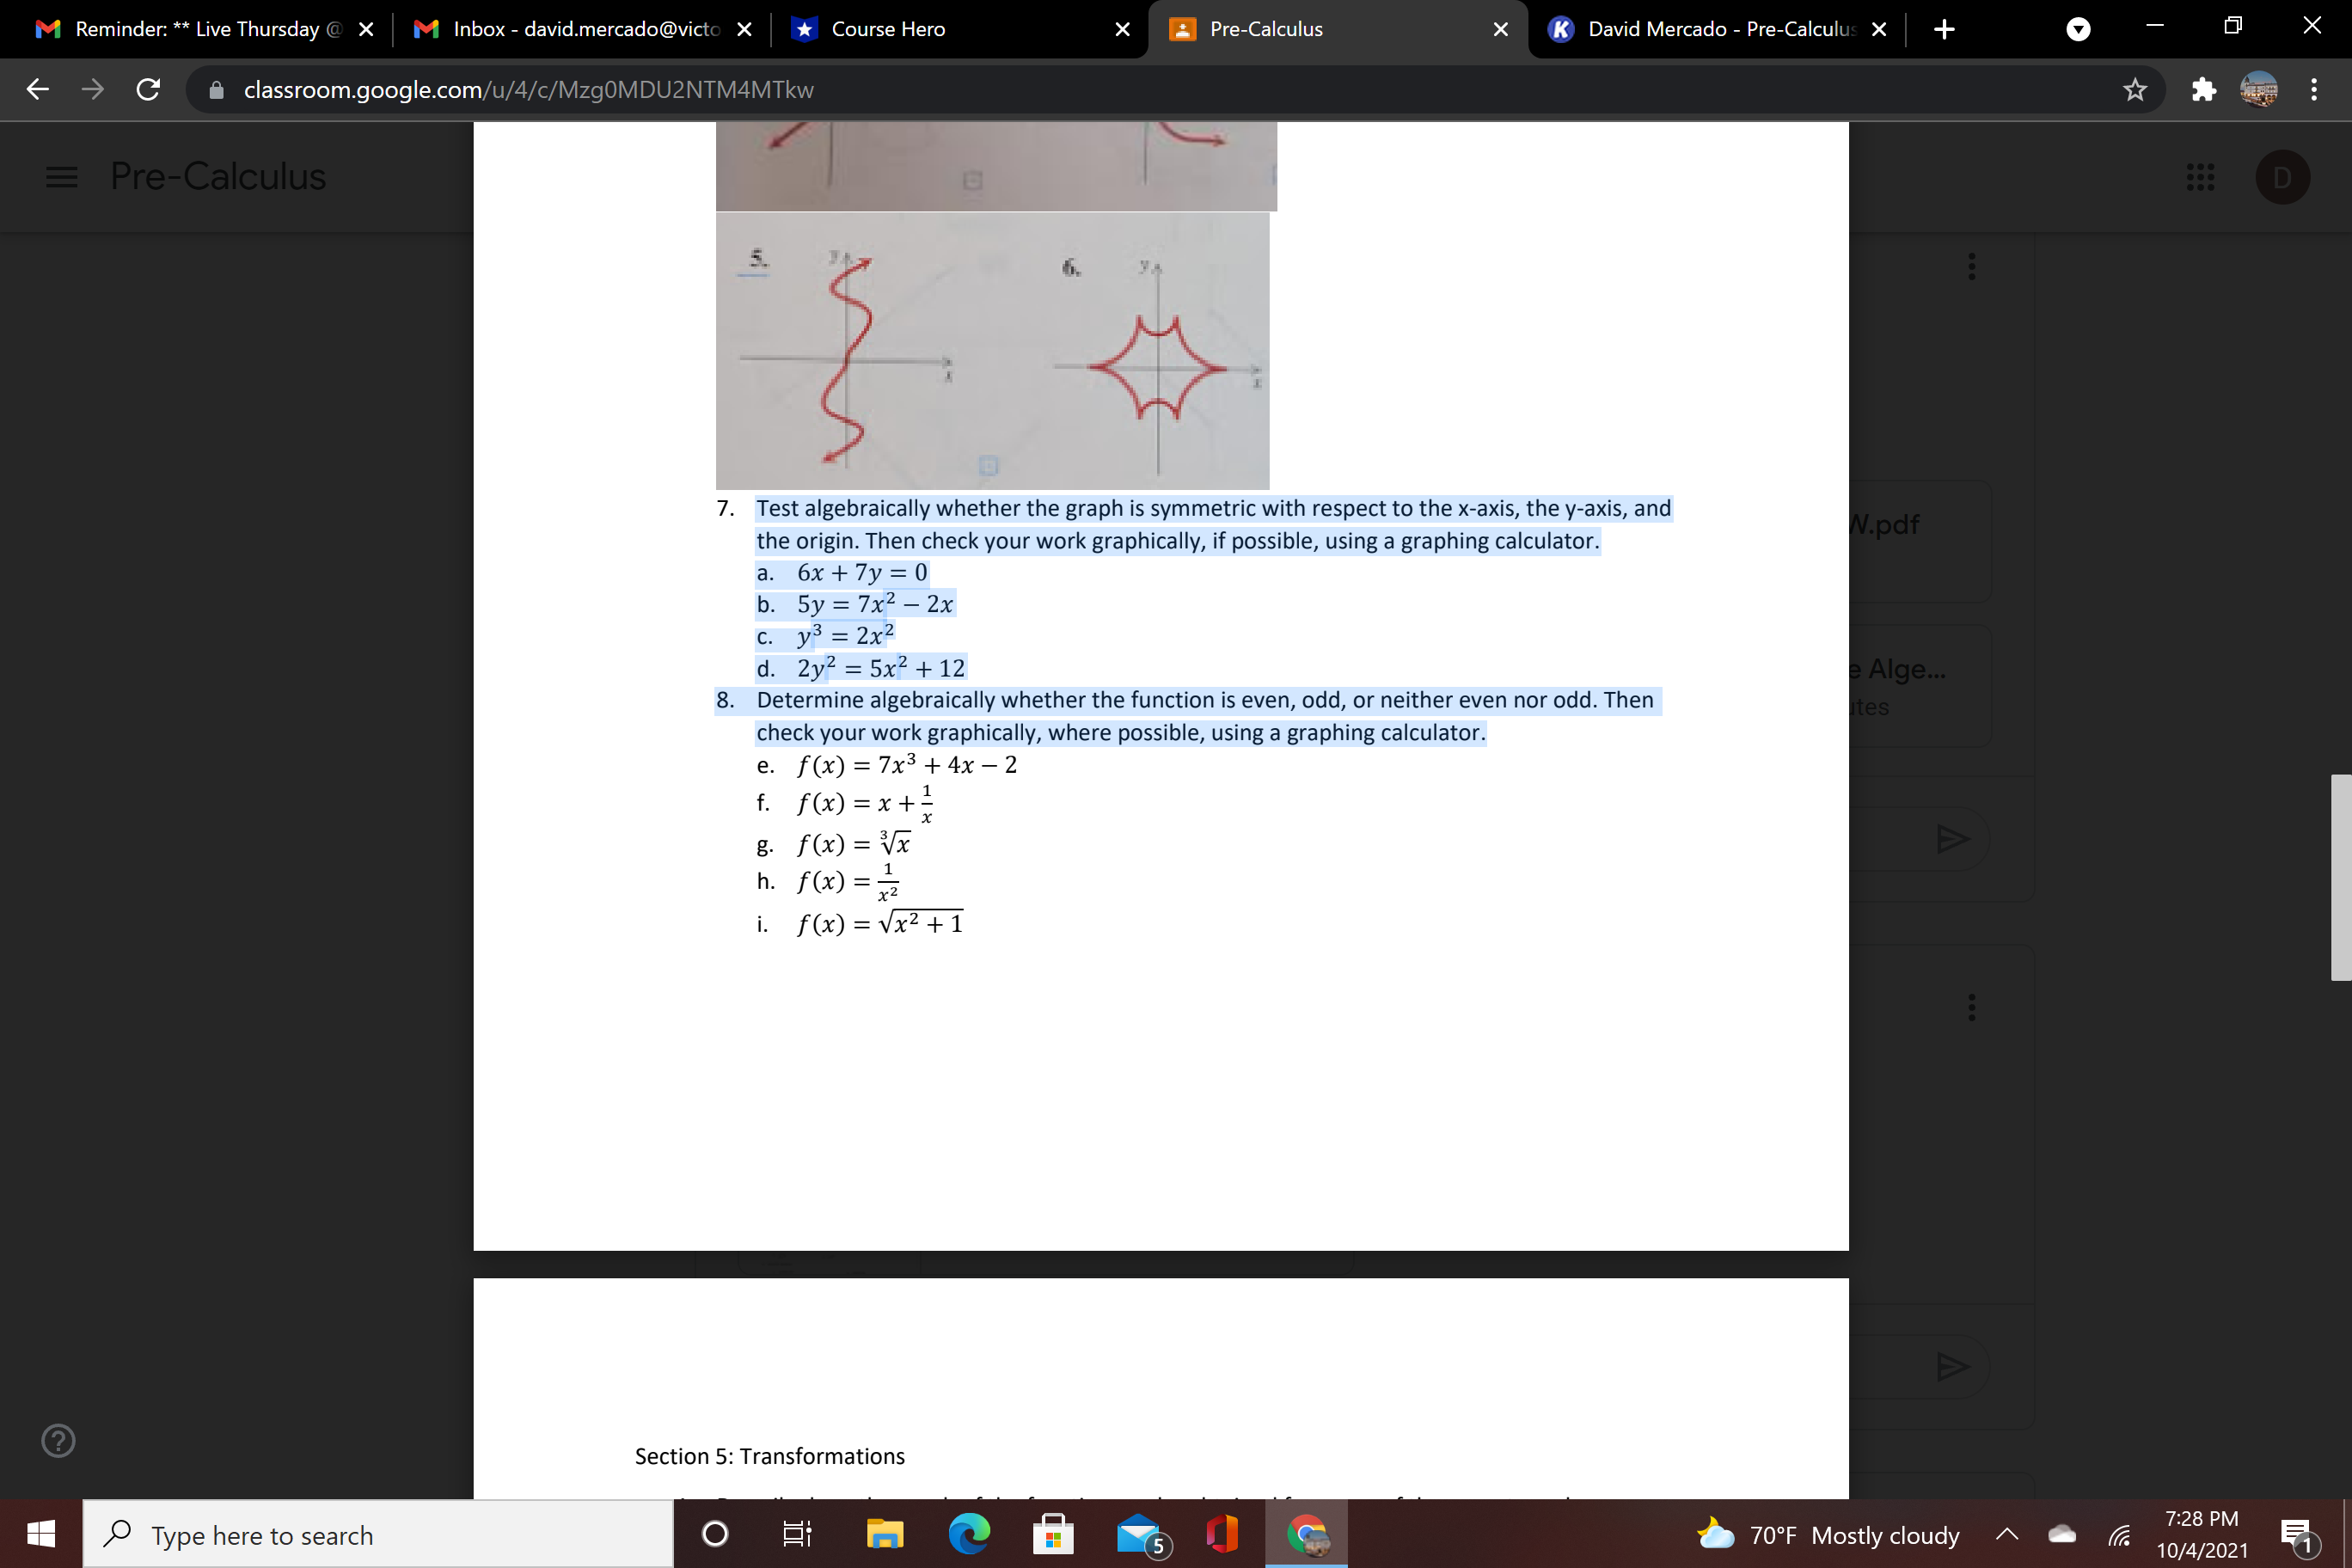Image resolution: width=2352 pixels, height=1568 pixels.
Task: Click the browser back arrow
Action: pyautogui.click(x=37, y=89)
